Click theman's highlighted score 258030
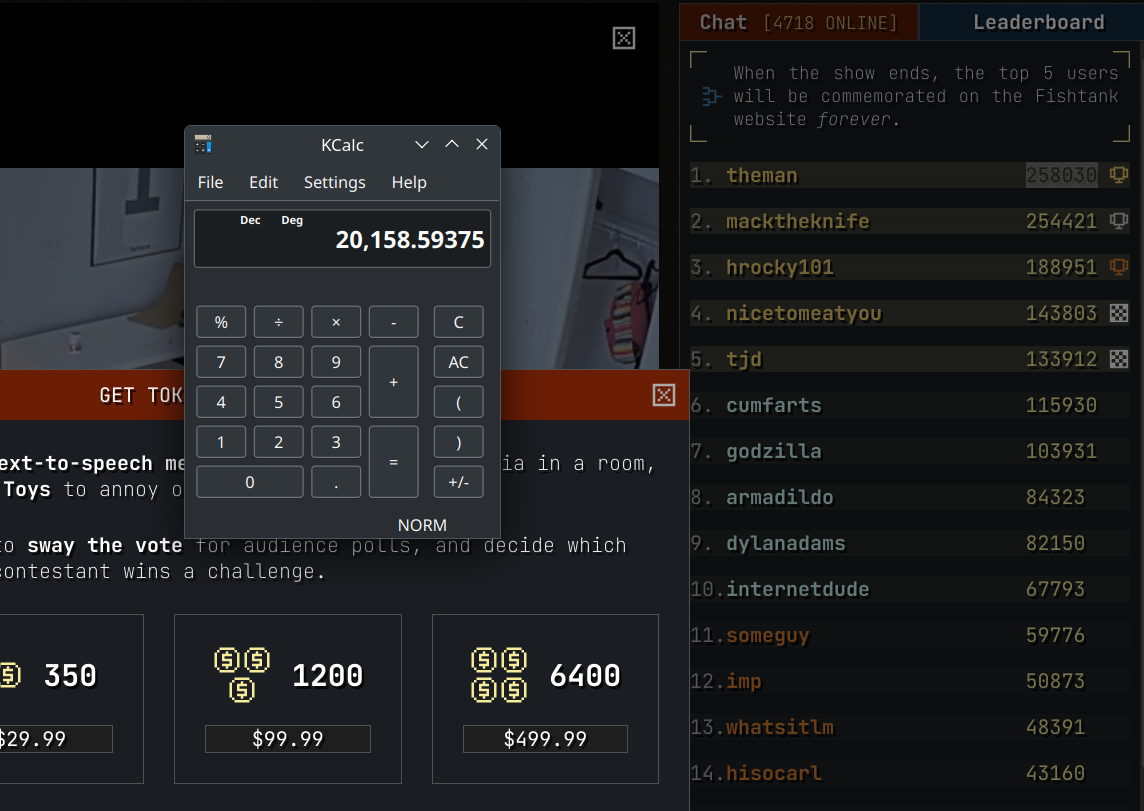The height and width of the screenshot is (811, 1144). click(1062, 175)
